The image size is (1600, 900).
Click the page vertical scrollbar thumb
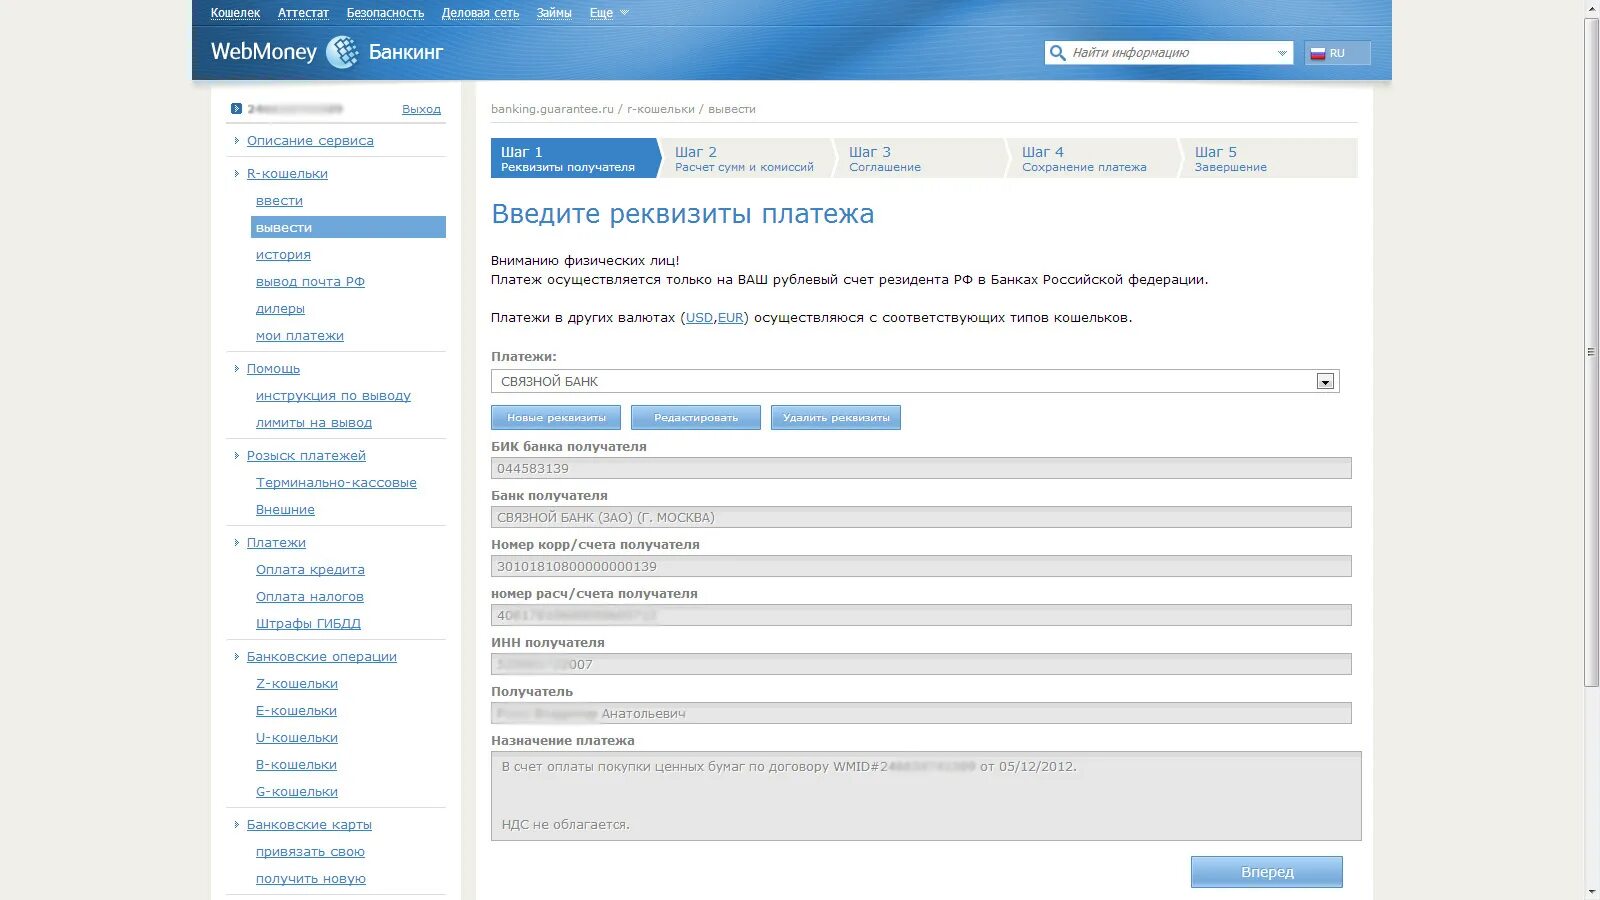1592,352
